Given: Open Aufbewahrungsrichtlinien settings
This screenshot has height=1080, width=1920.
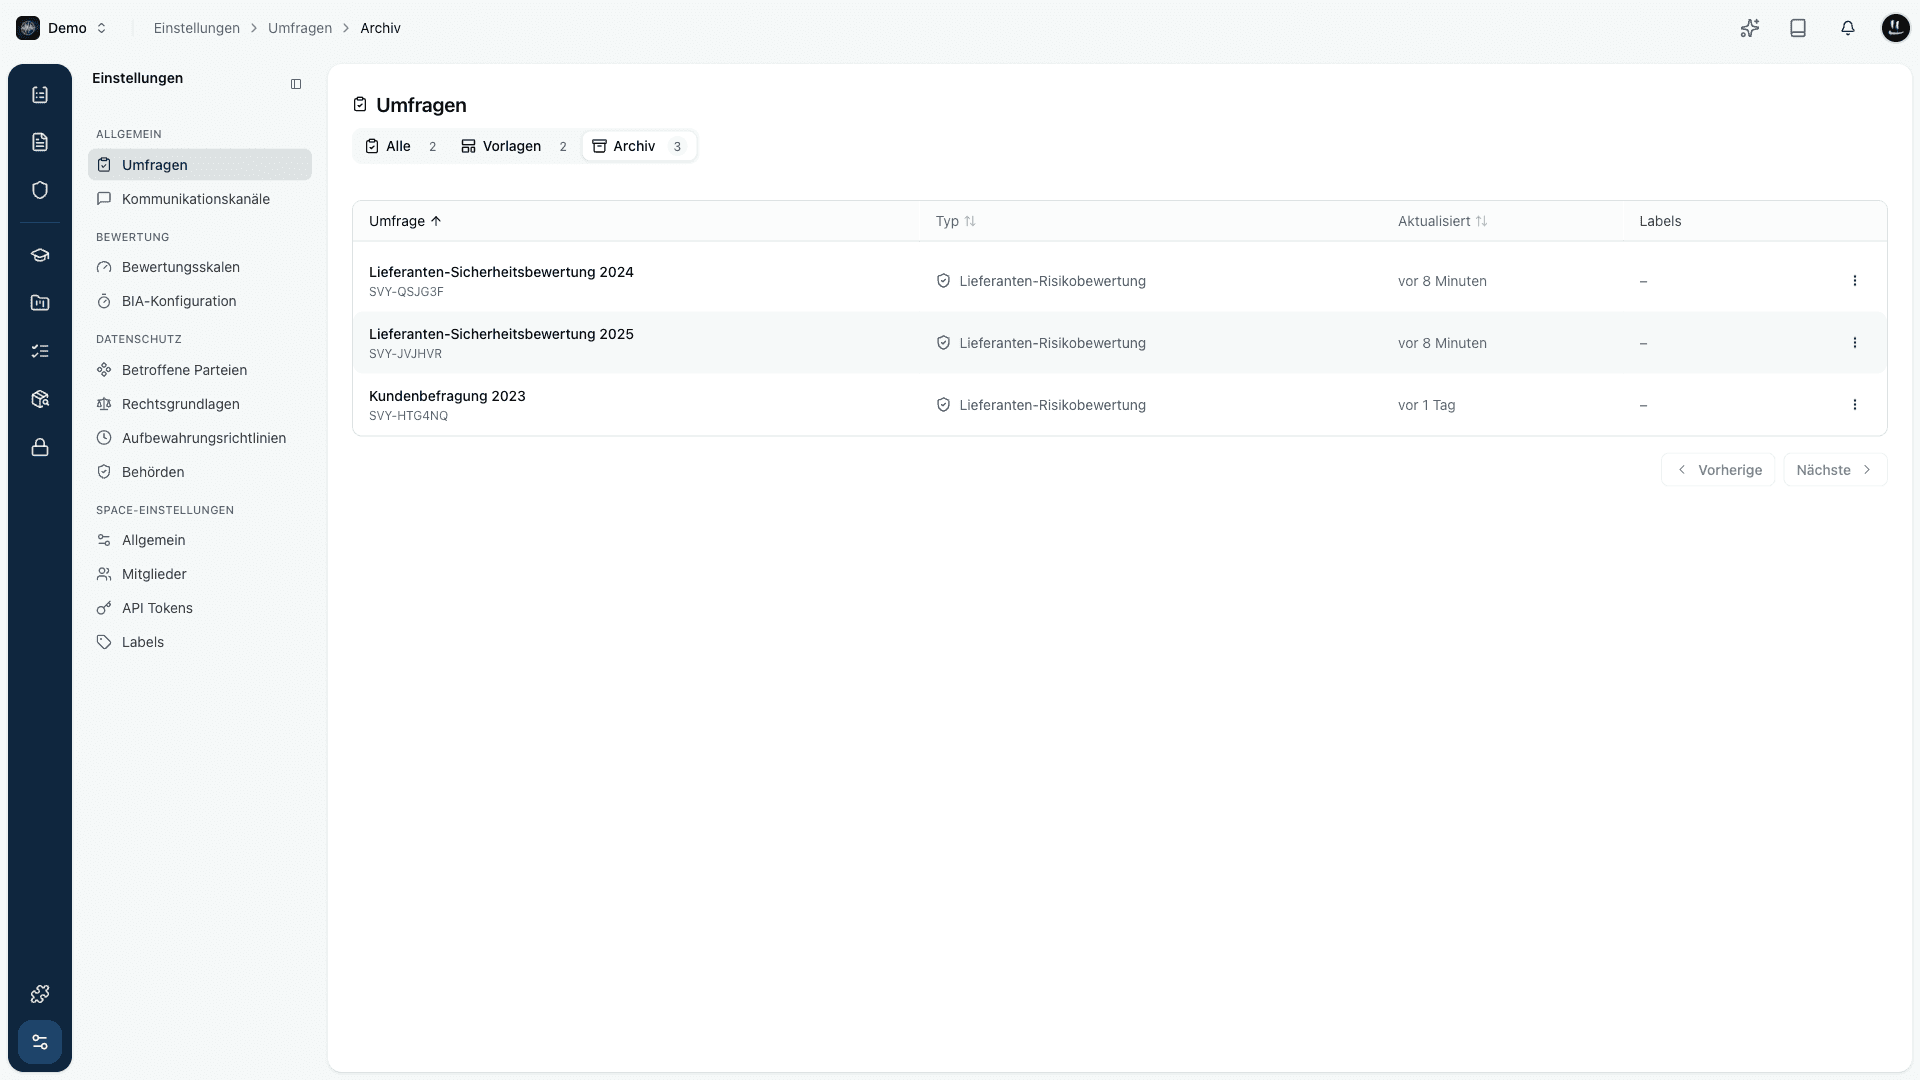Looking at the screenshot, I should coord(200,438).
